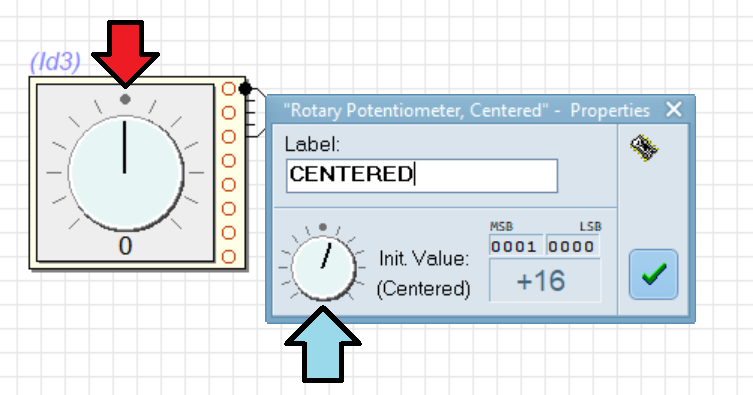Image resolution: width=753 pixels, height=395 pixels.
Task: Click the Label field containing CENTERED
Action: click(422, 176)
